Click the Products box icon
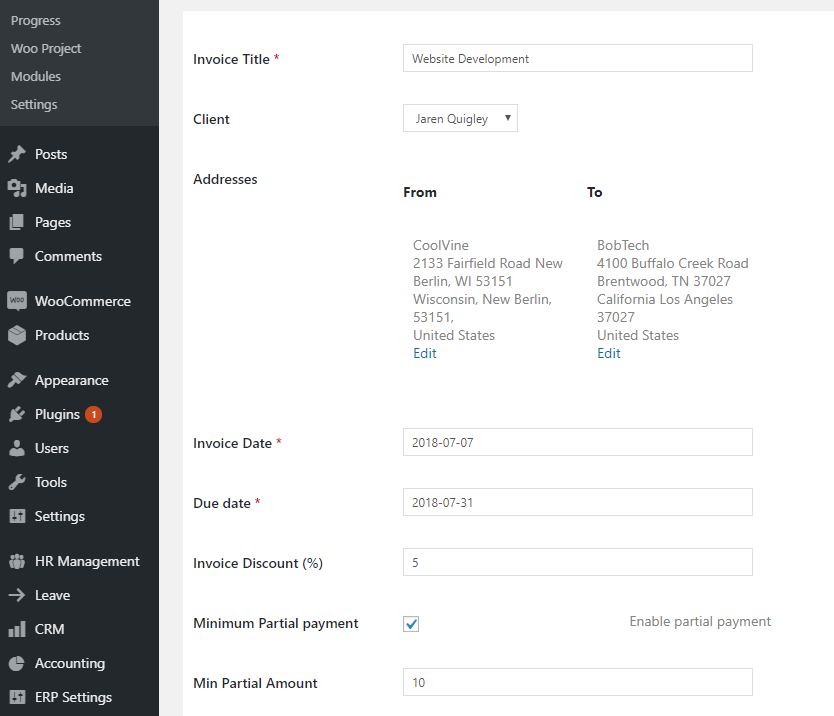The image size is (834, 716). [x=17, y=335]
